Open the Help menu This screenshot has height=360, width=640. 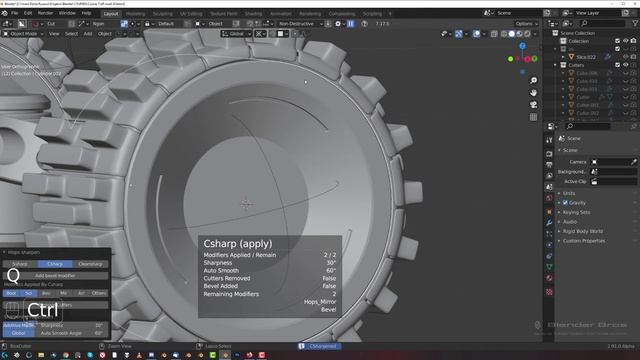point(86,13)
